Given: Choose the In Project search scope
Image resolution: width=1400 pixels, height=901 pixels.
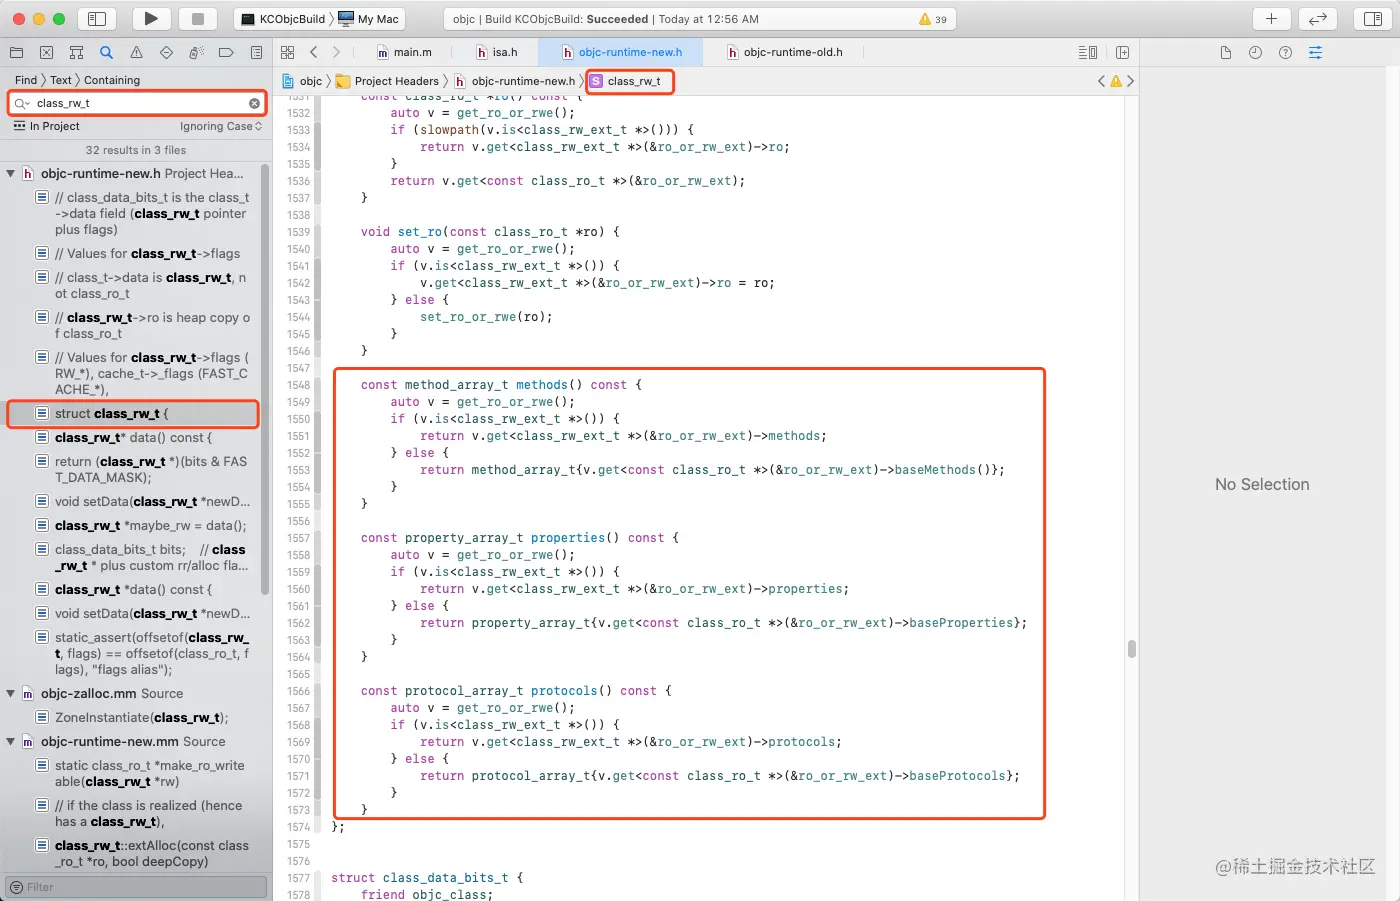Looking at the screenshot, I should pyautogui.click(x=47, y=126).
